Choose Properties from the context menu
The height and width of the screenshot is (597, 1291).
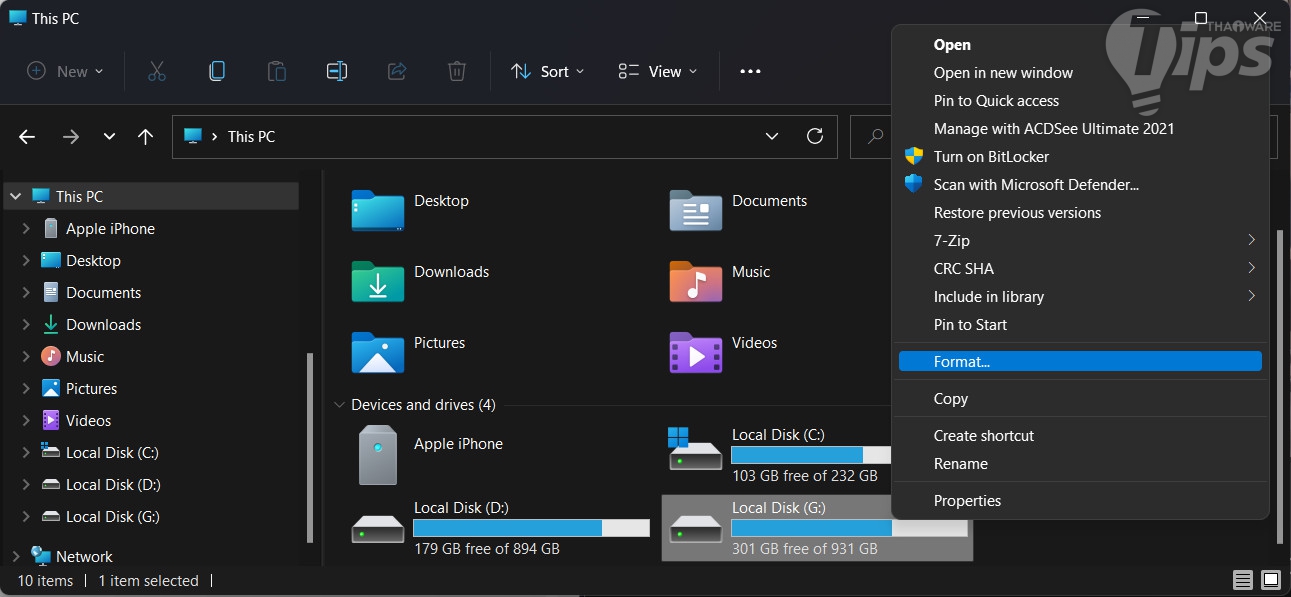click(967, 501)
